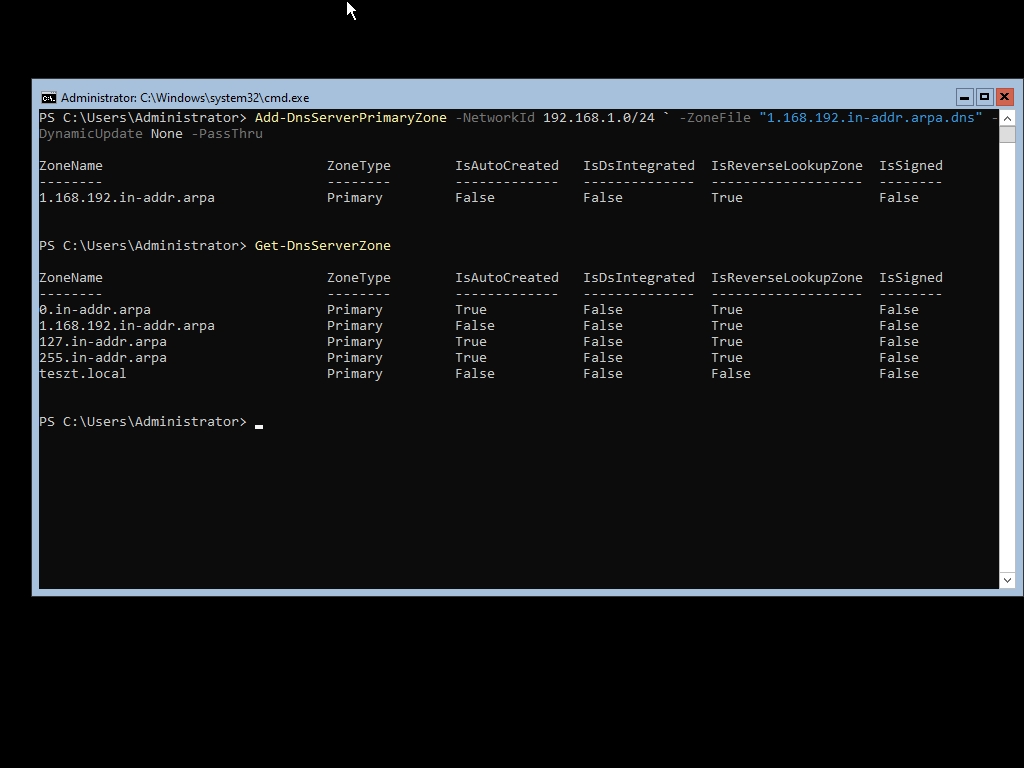Image resolution: width=1024 pixels, height=768 pixels.
Task: Click the vertical scrollbar thumb
Action: click(1007, 134)
